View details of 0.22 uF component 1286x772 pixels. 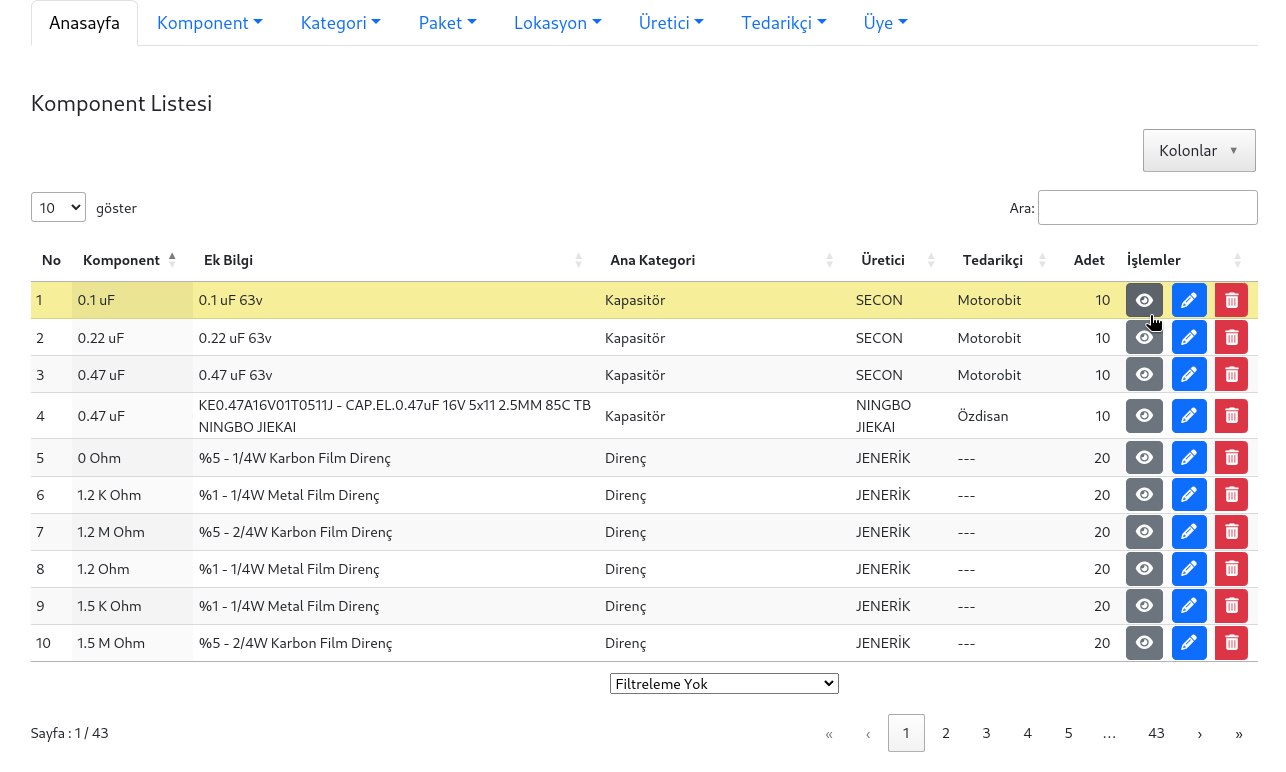1144,338
